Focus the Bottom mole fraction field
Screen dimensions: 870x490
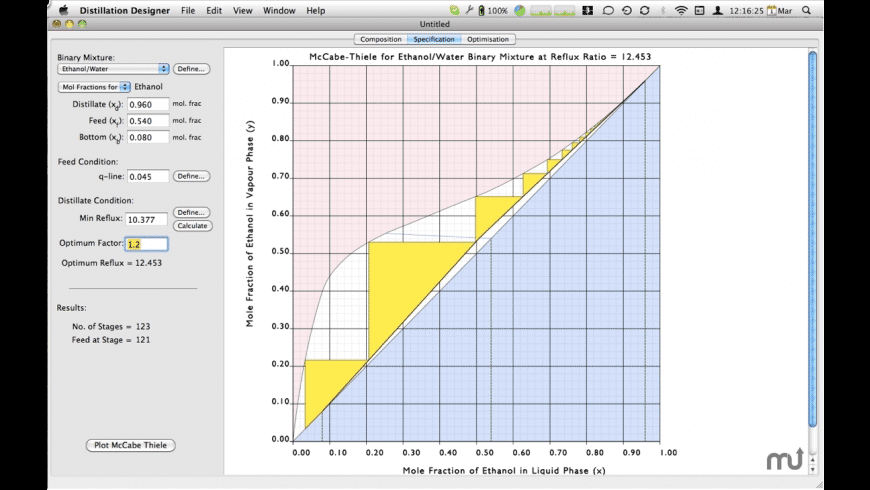148,137
